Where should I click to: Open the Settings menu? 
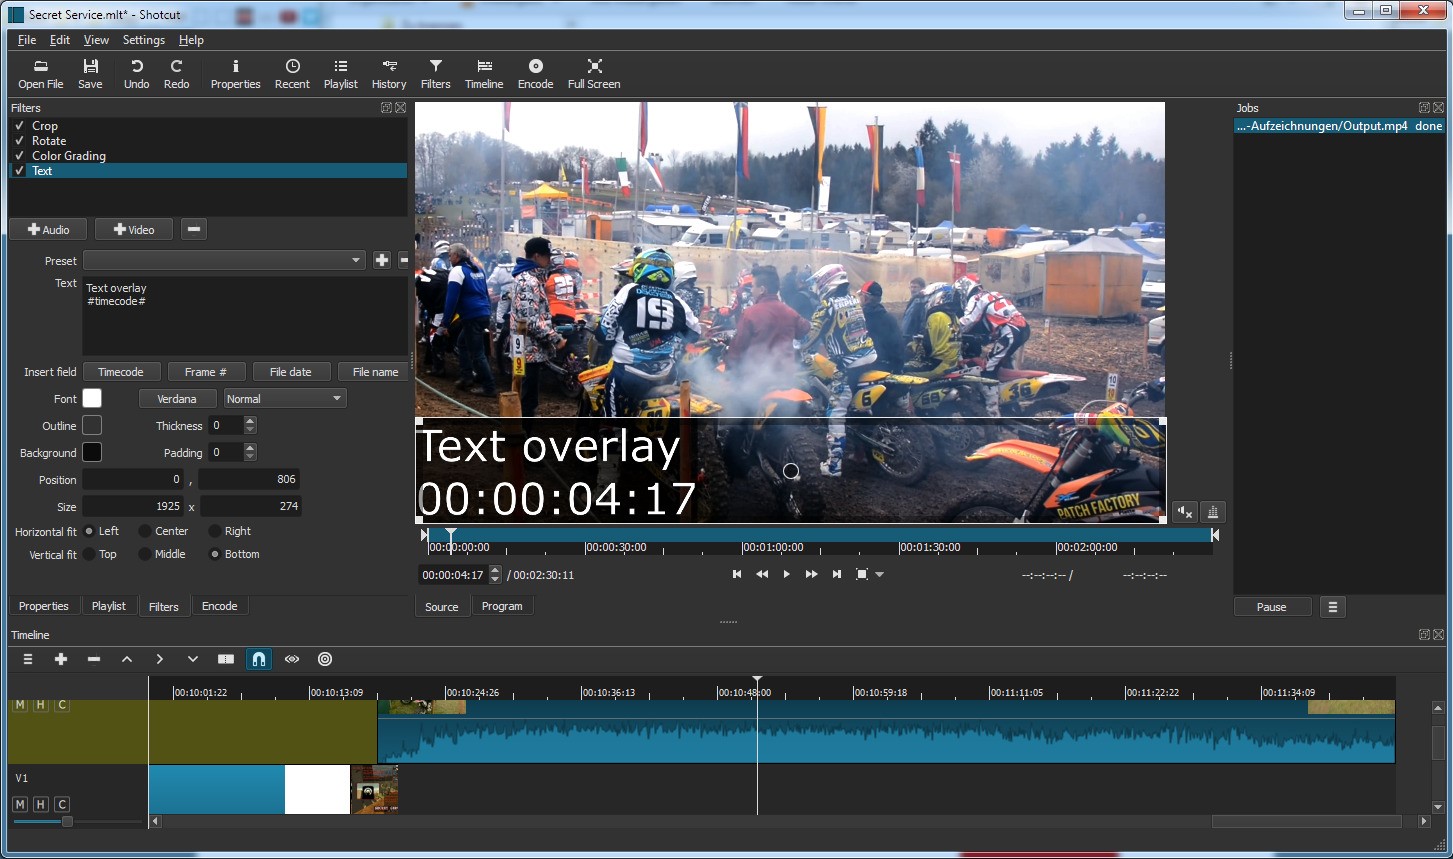point(143,40)
